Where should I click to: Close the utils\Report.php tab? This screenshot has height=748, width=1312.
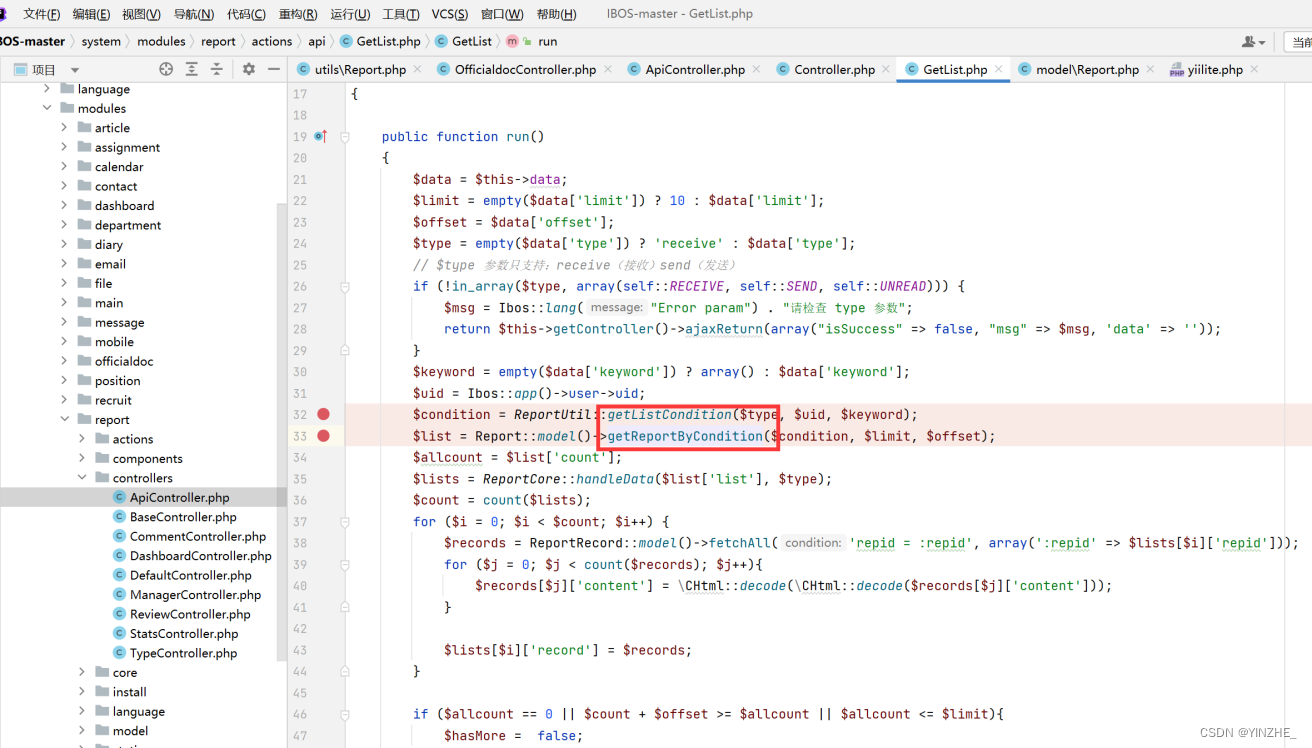tap(417, 69)
